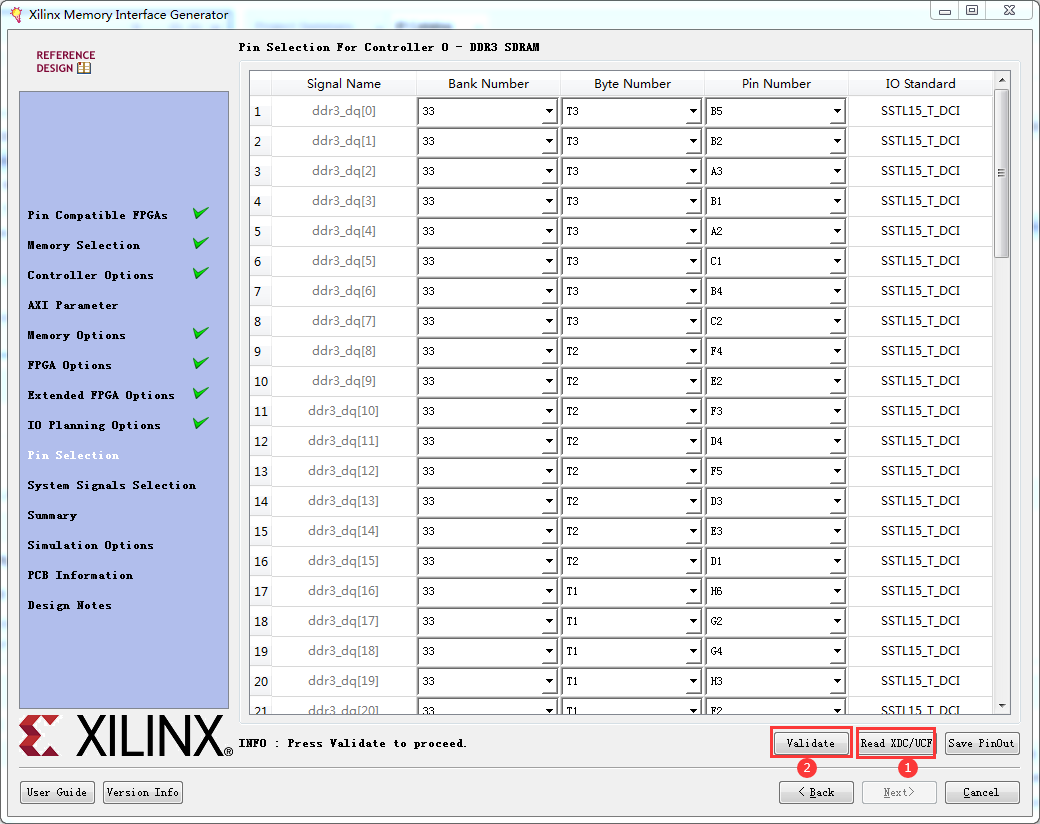1040x824 pixels.
Task: Click green checkmark beside FPGA Options
Action: tap(200, 363)
